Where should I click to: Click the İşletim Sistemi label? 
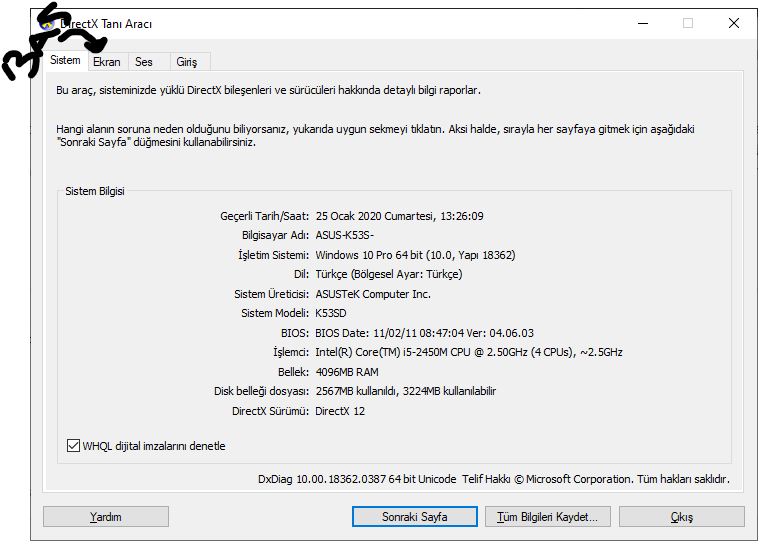[274, 255]
